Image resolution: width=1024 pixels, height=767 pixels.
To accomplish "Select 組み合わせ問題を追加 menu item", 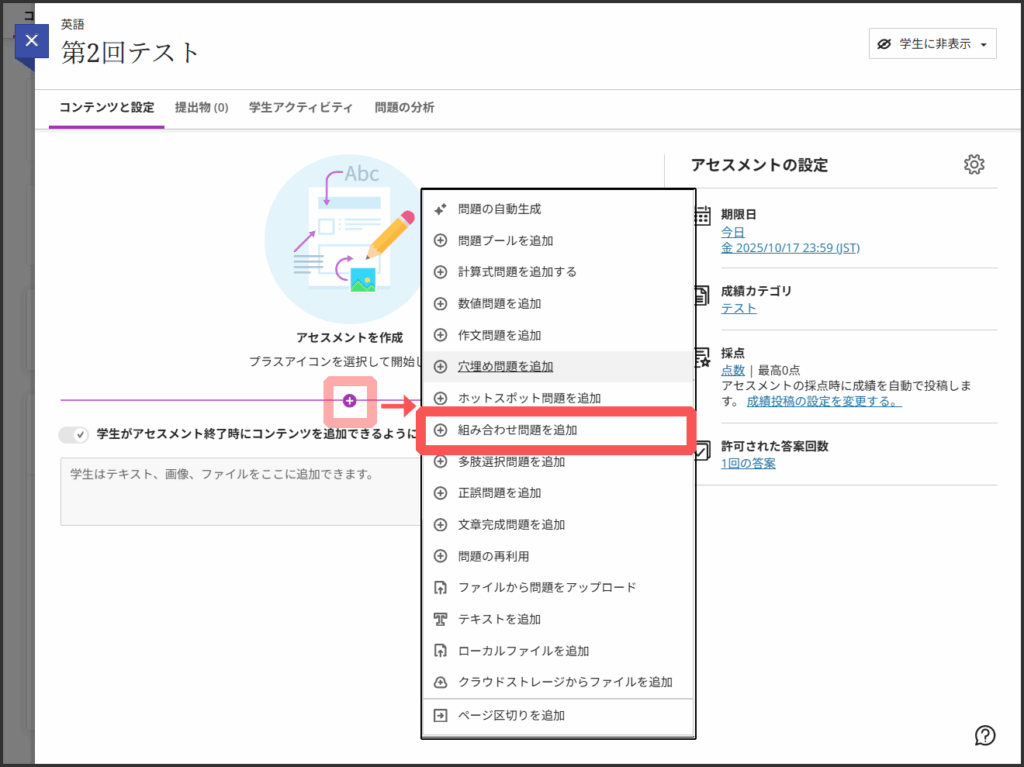I will [516, 430].
